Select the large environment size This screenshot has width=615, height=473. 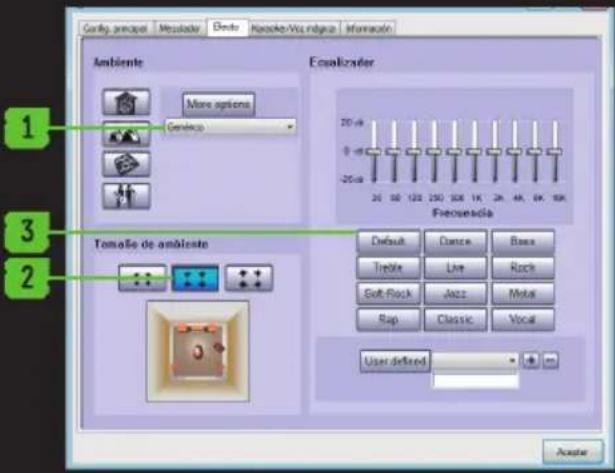pos(248,279)
